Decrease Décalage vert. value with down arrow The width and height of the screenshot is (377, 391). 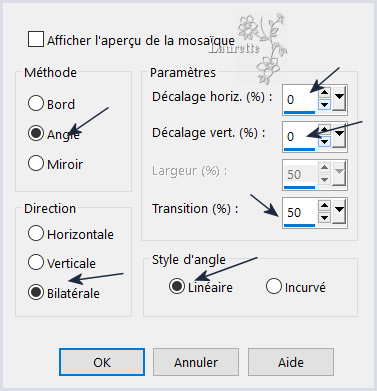click(324, 142)
